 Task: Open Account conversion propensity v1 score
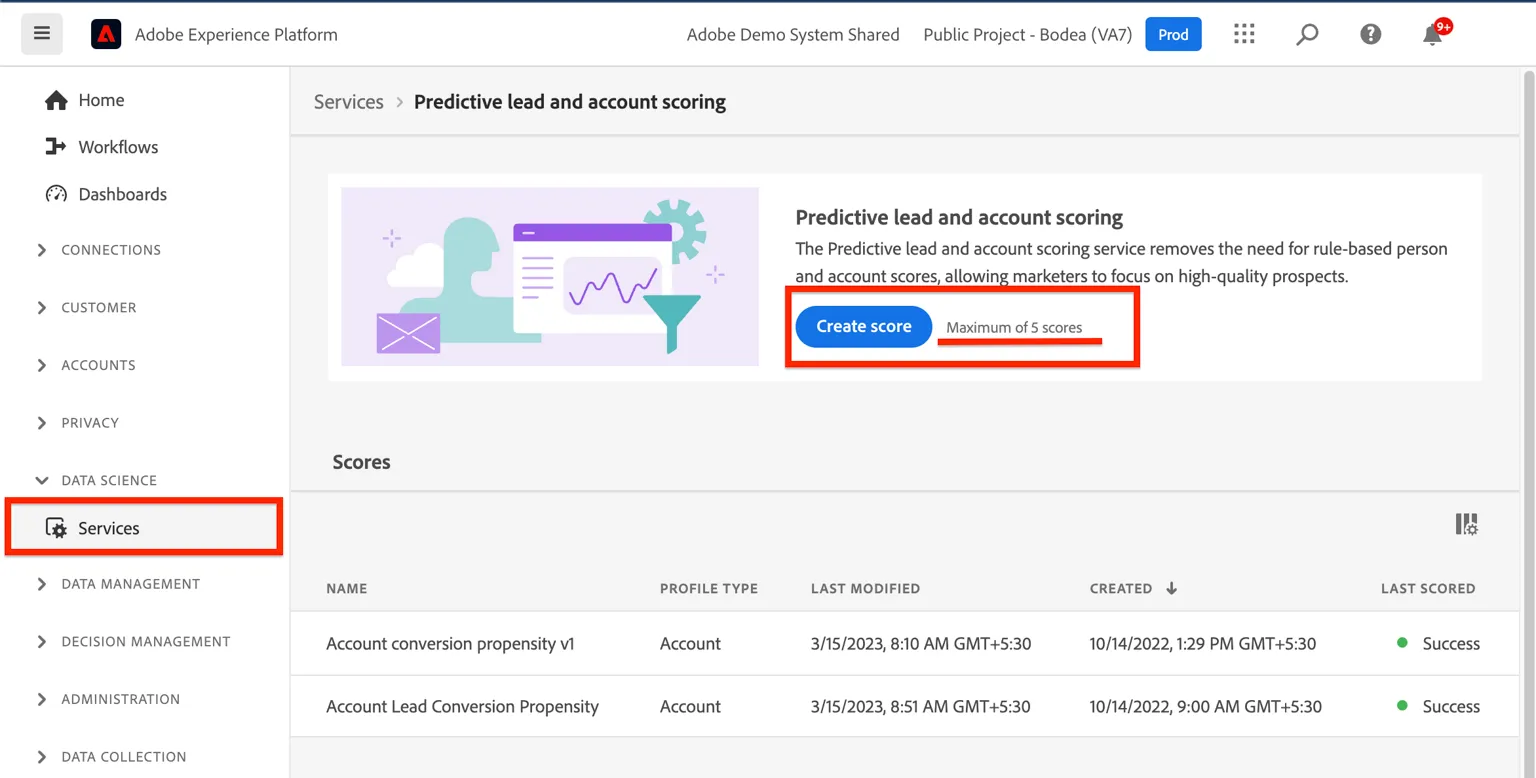tap(450, 644)
